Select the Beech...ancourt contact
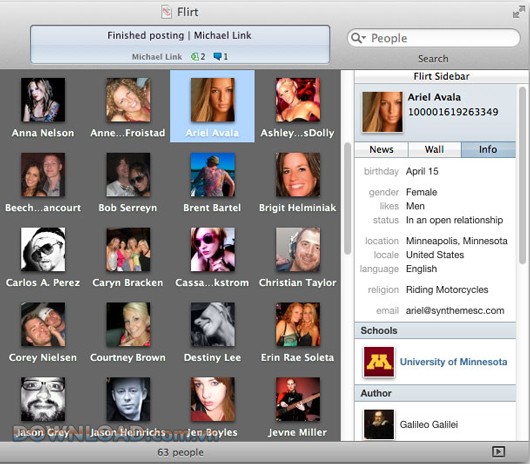This screenshot has width=530, height=464. tap(43, 175)
